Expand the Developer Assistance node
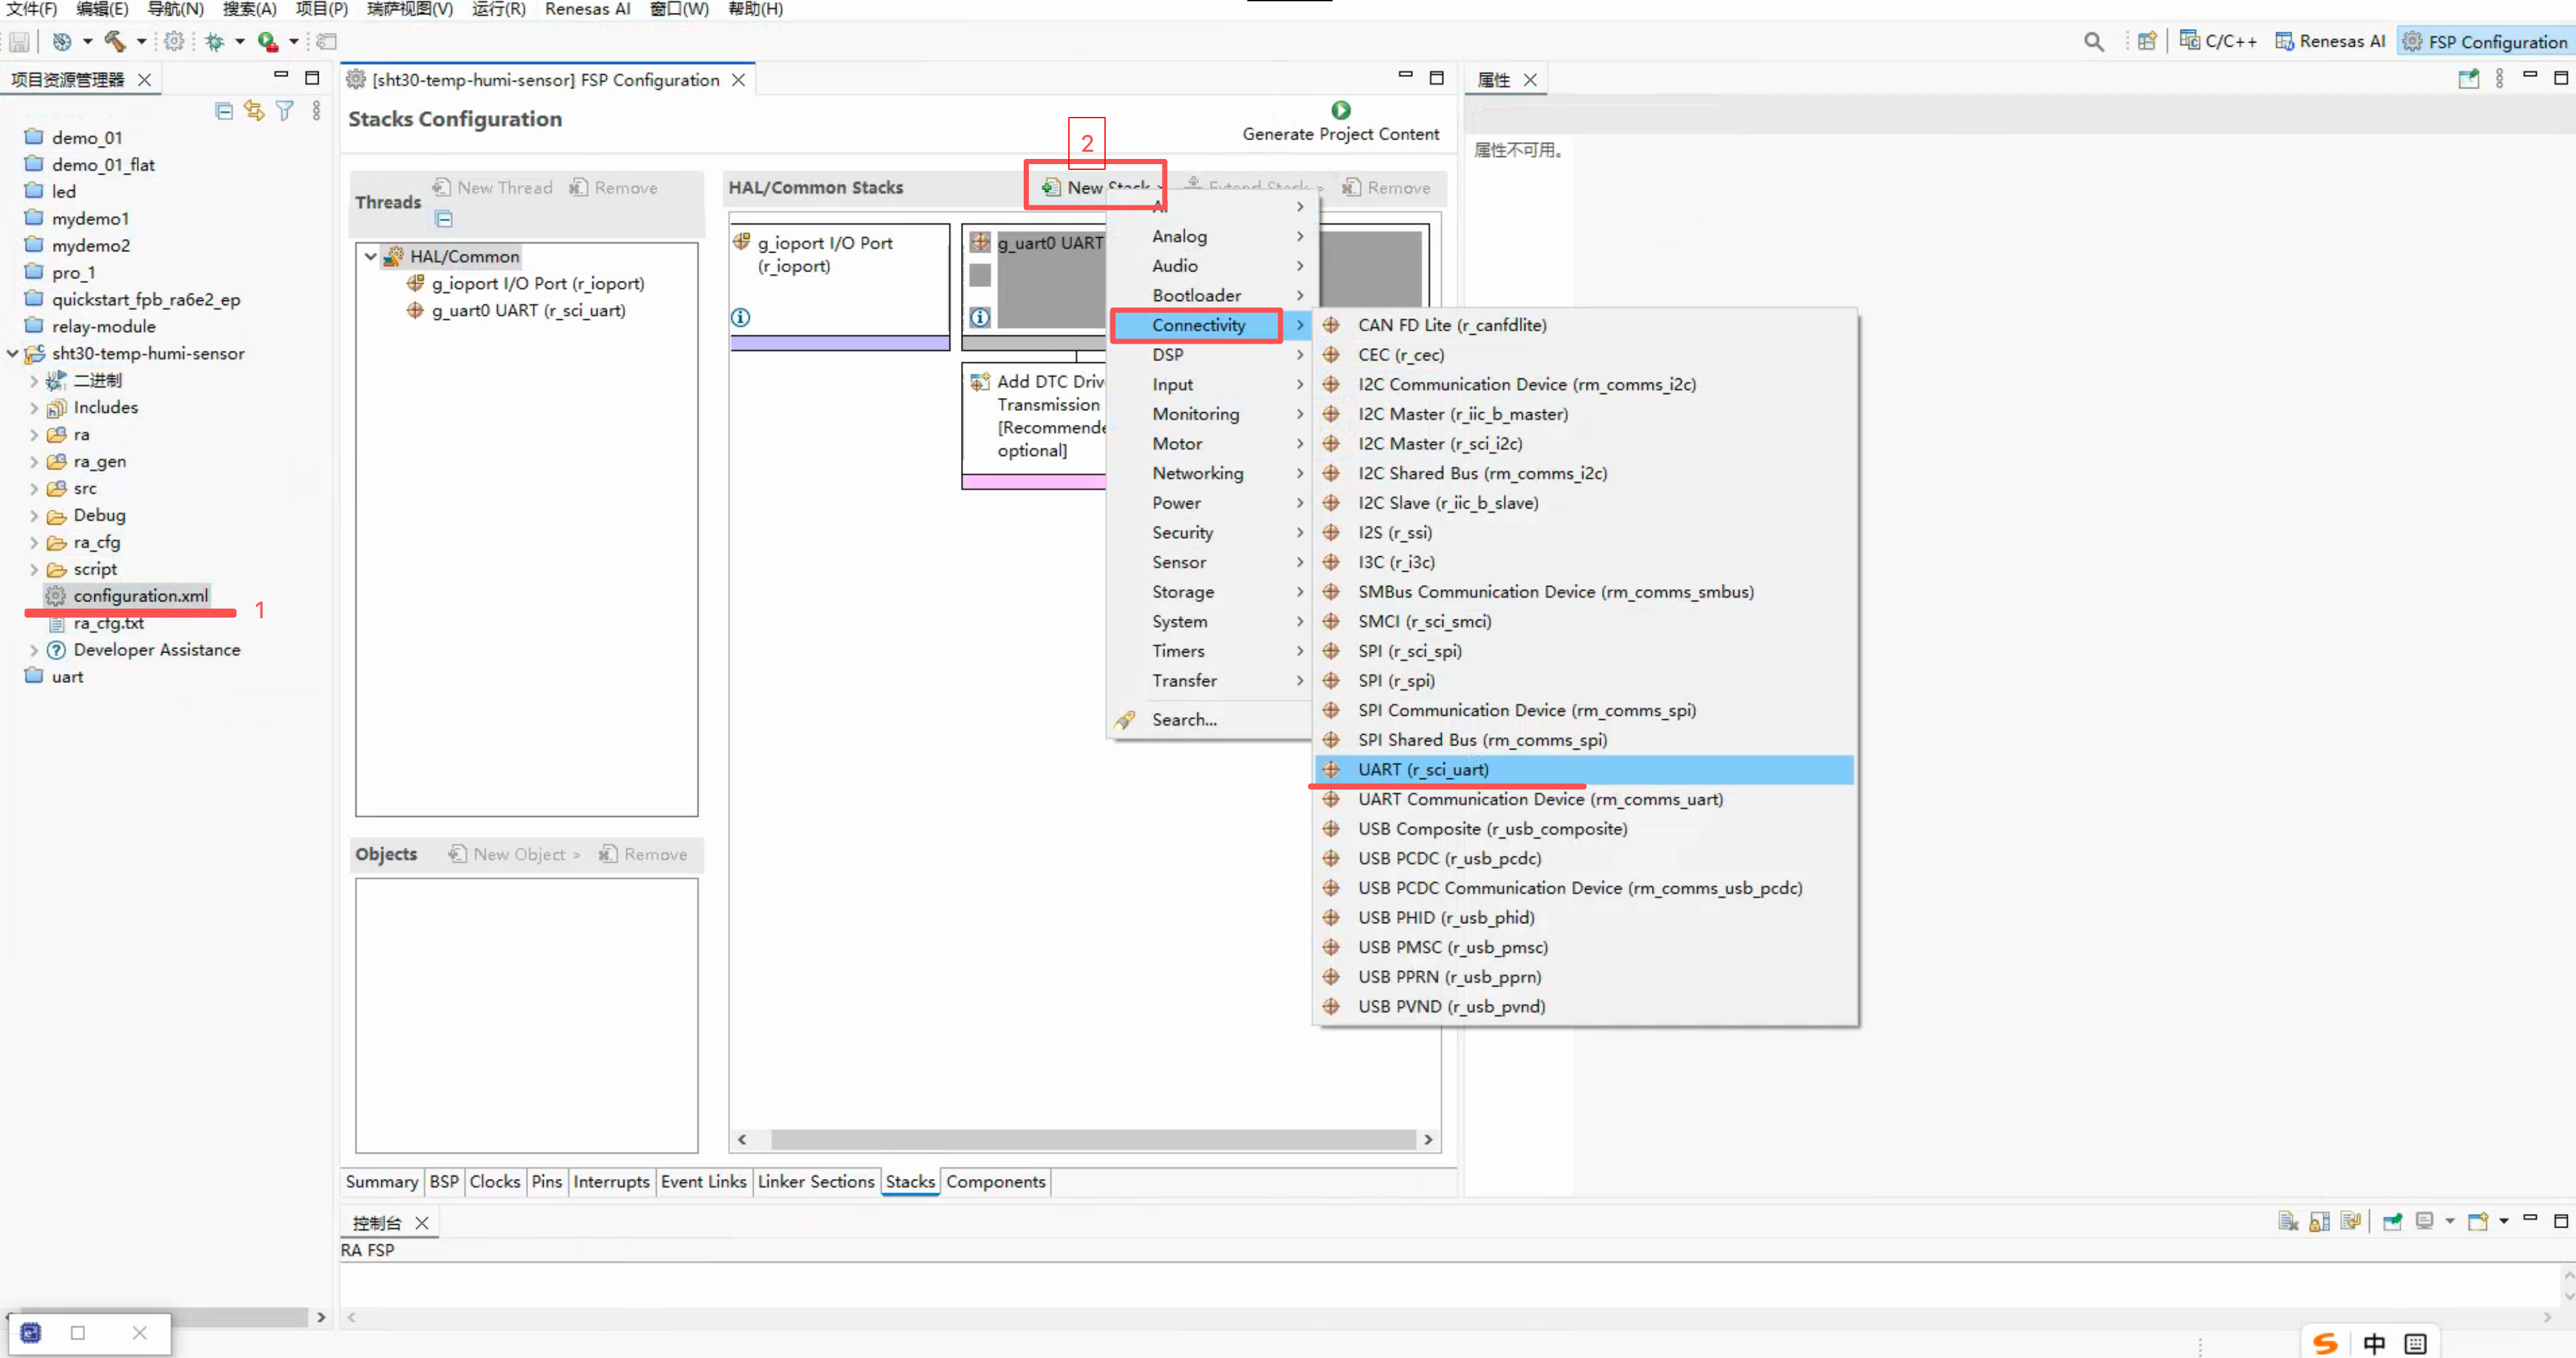The width and height of the screenshot is (2576, 1358). click(x=34, y=650)
